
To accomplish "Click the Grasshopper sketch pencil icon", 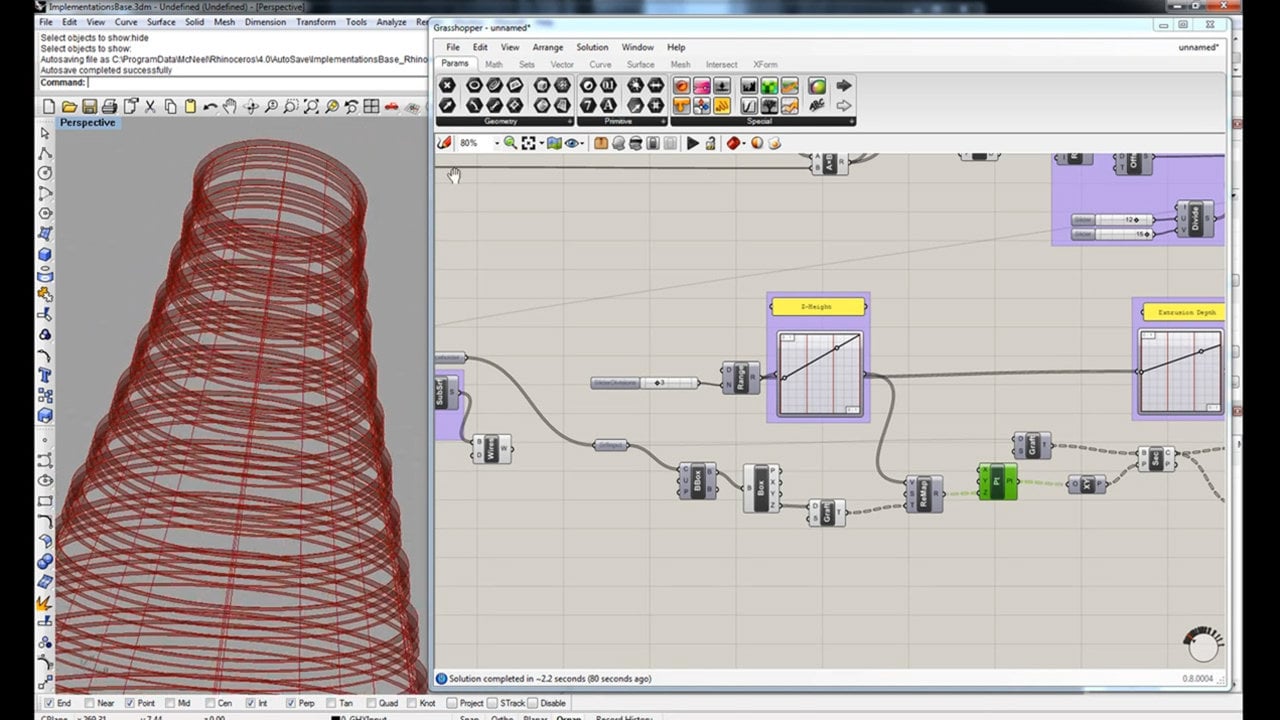I will point(445,143).
